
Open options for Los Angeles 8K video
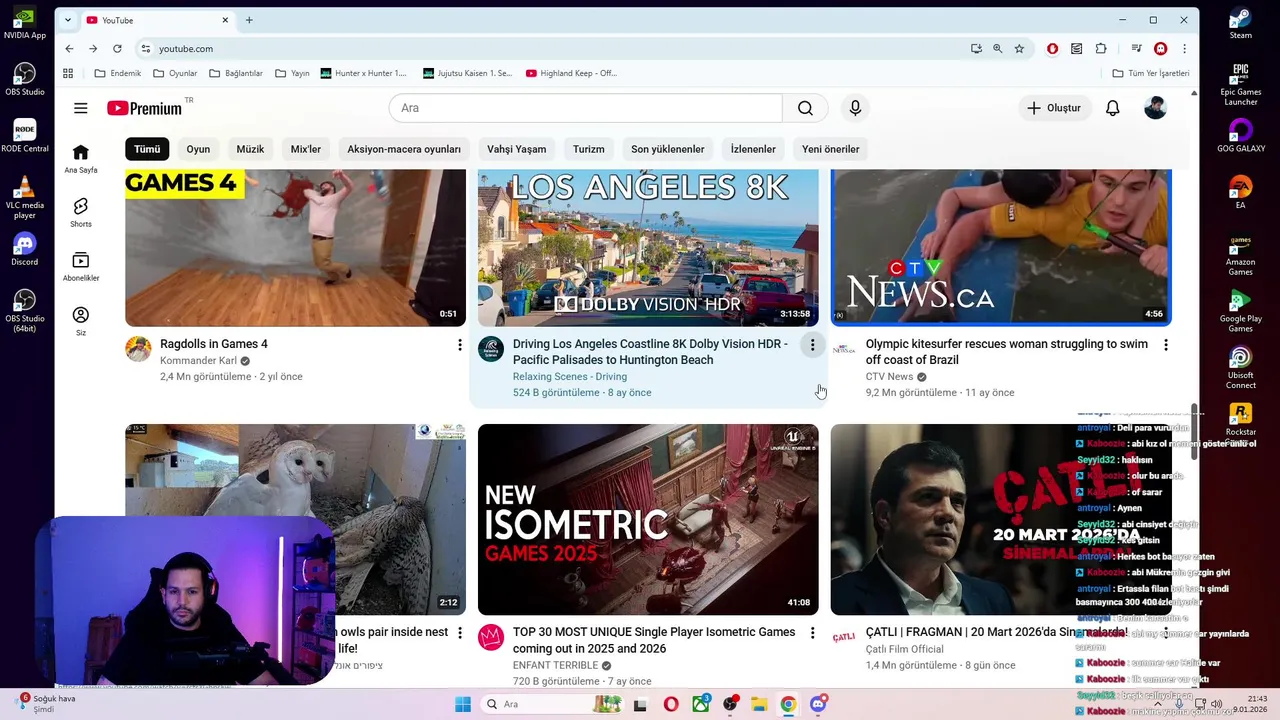[812, 345]
